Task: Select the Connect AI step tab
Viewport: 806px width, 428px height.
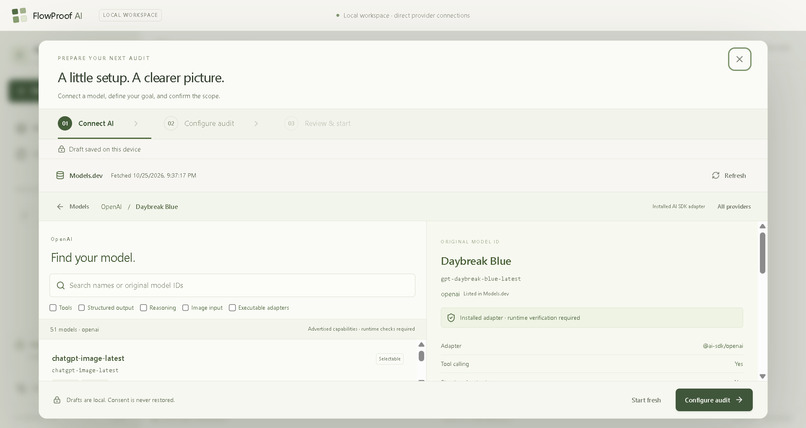Action: [x=104, y=123]
